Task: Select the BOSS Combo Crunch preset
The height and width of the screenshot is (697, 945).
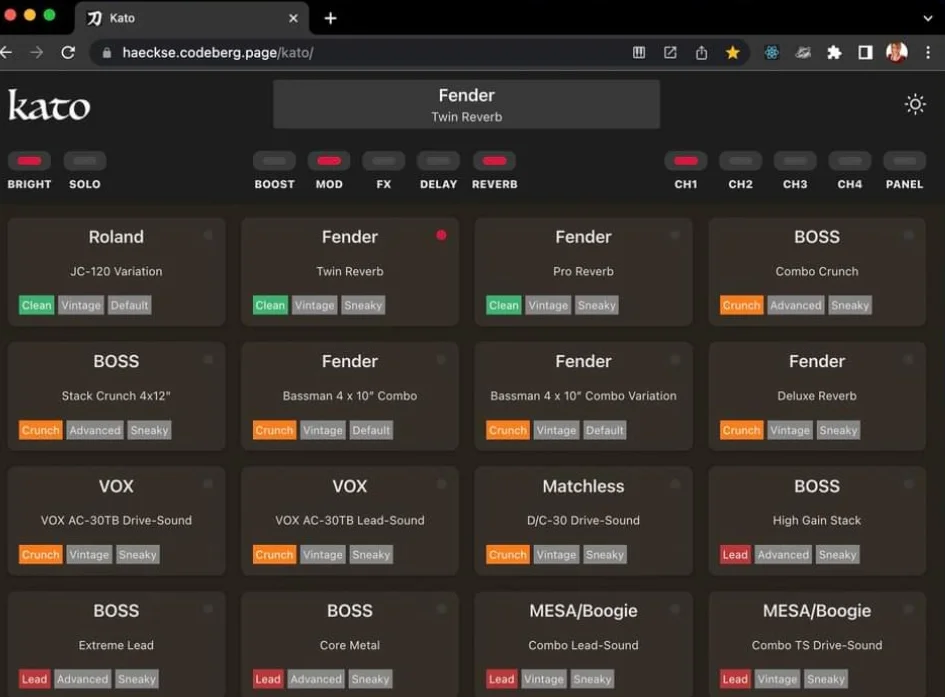Action: click(817, 272)
